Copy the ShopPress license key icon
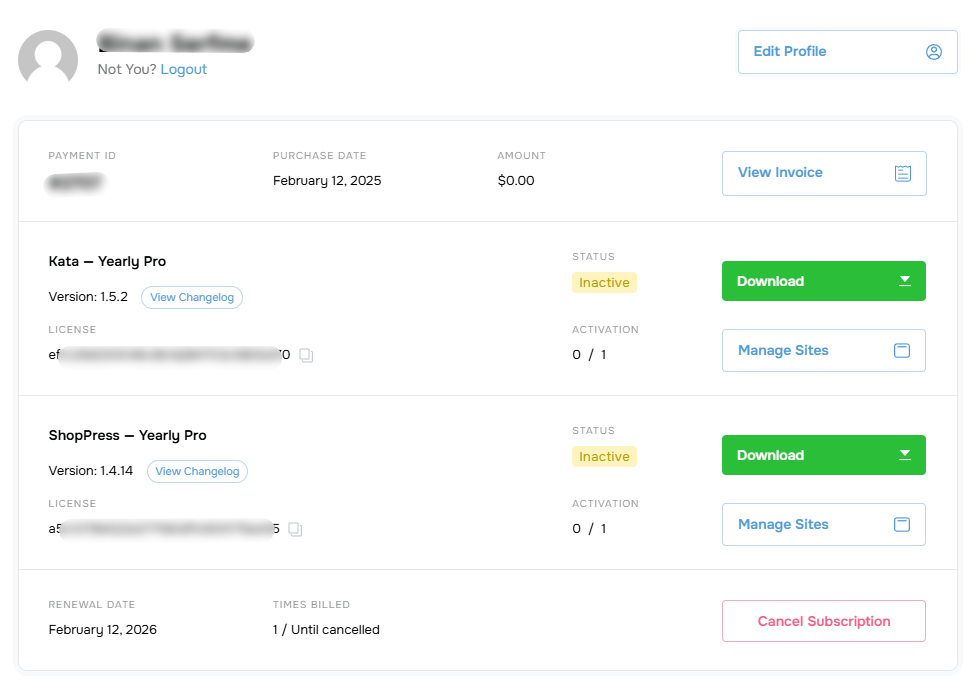 (295, 529)
